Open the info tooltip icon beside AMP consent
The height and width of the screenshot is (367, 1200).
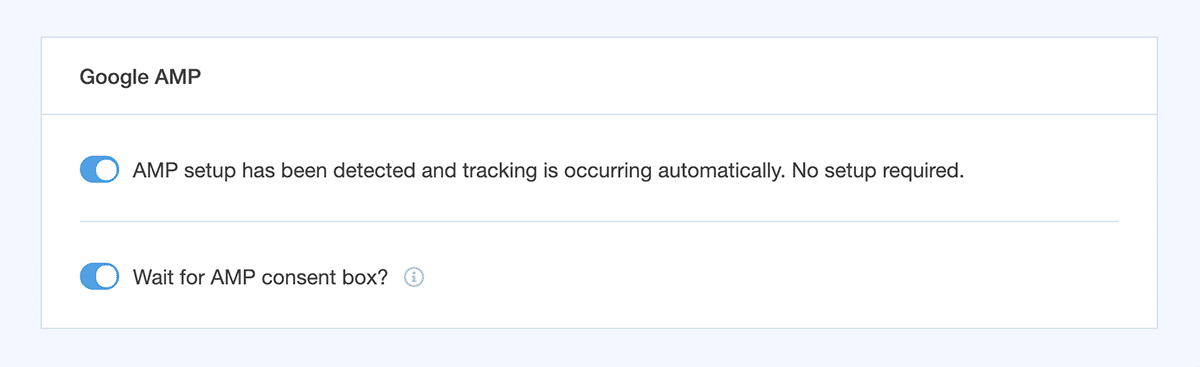(x=414, y=277)
